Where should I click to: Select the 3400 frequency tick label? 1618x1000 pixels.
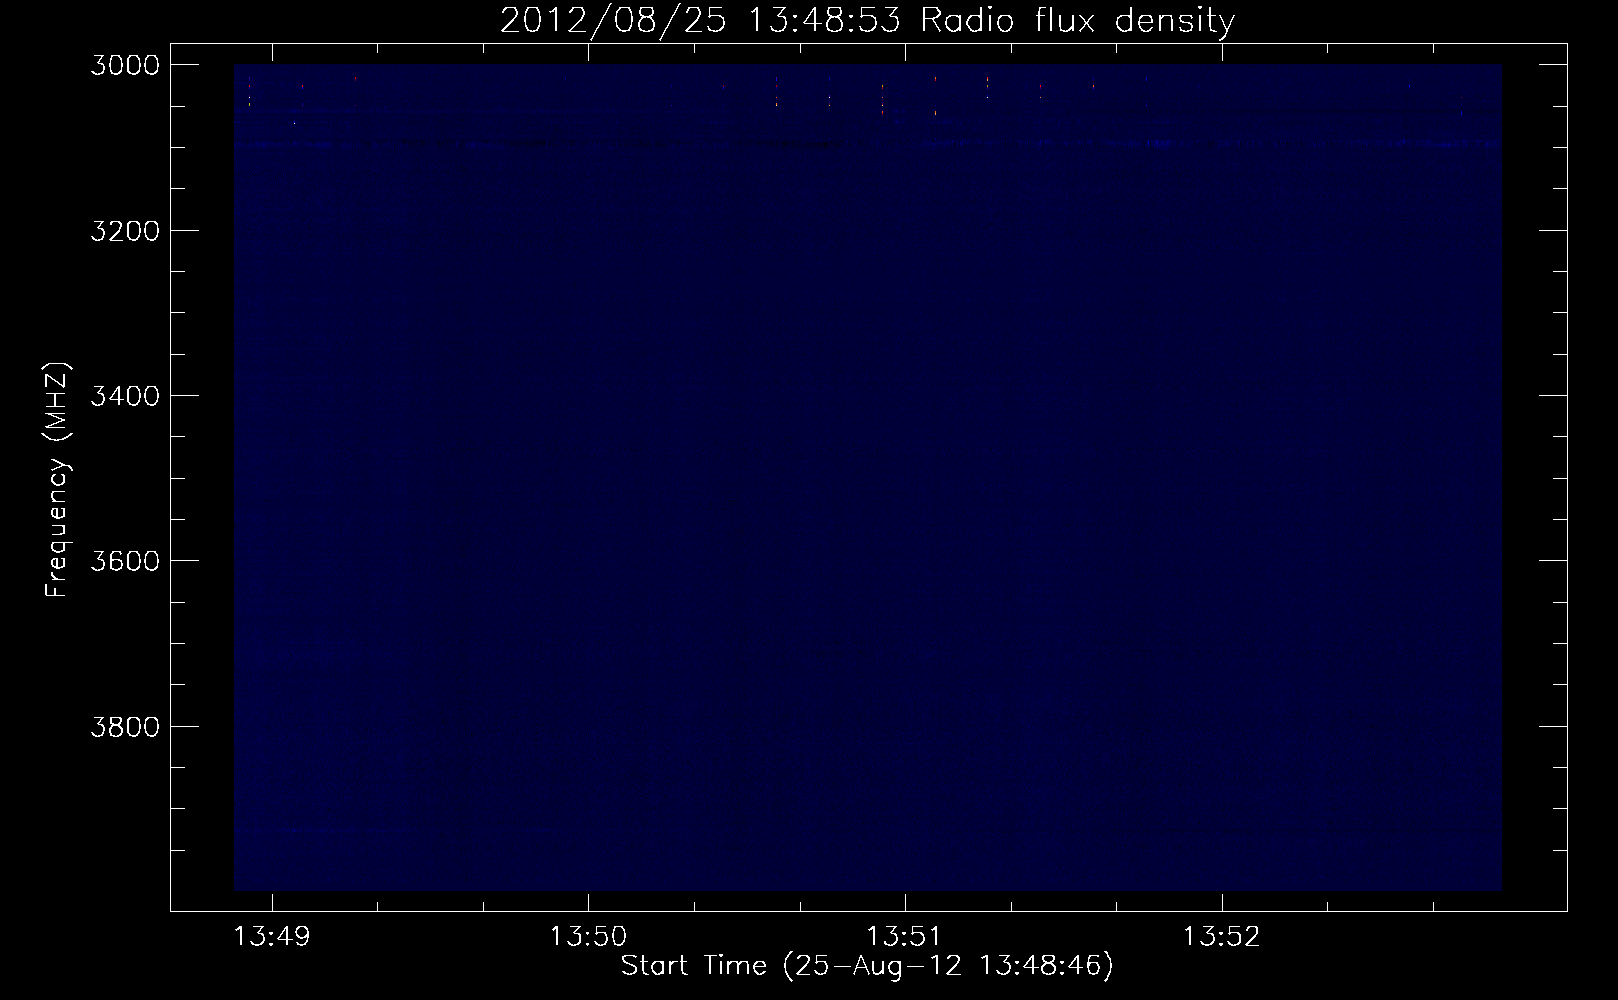point(125,396)
